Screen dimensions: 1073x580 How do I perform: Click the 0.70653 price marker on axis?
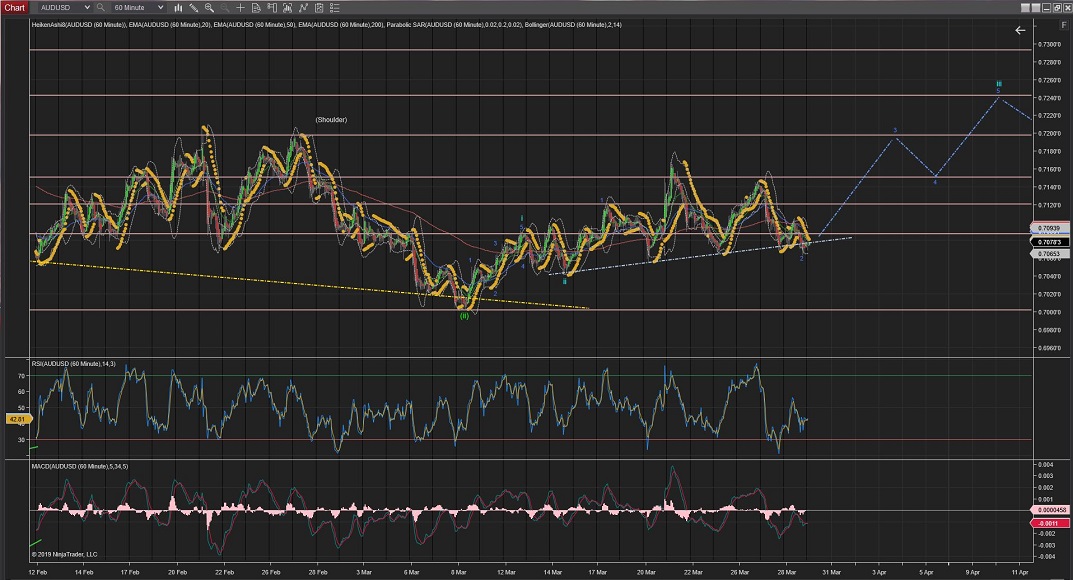[1048, 254]
